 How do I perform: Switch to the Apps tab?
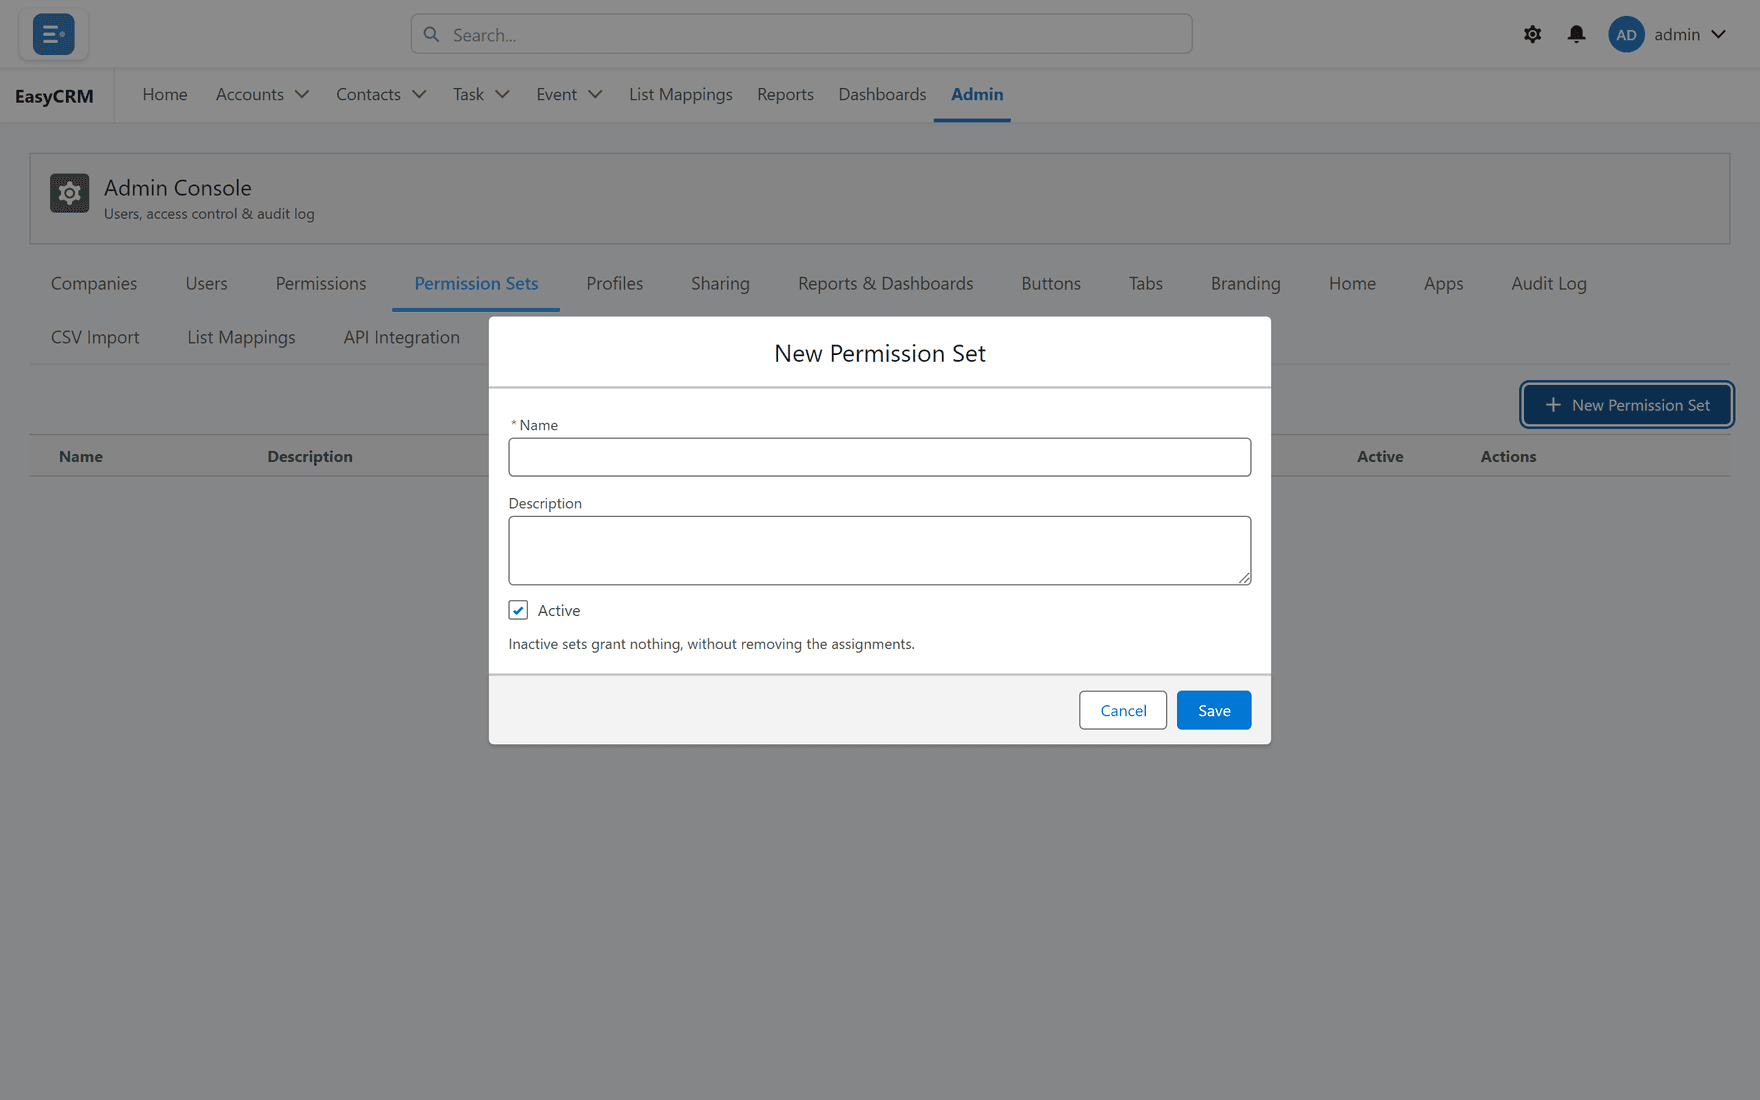tap(1443, 283)
